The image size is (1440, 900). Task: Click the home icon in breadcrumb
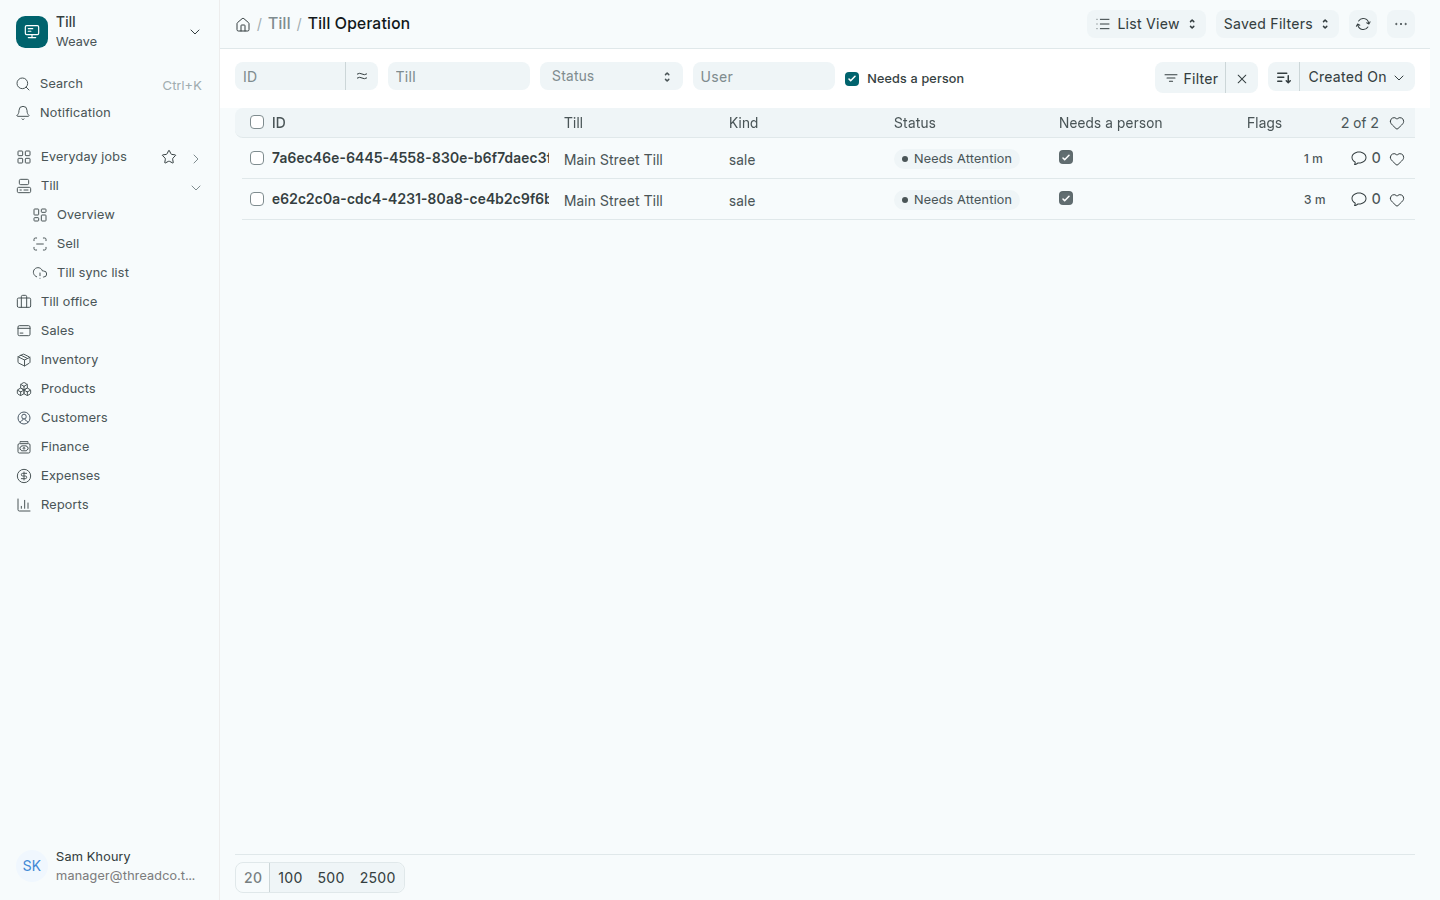pos(243,25)
